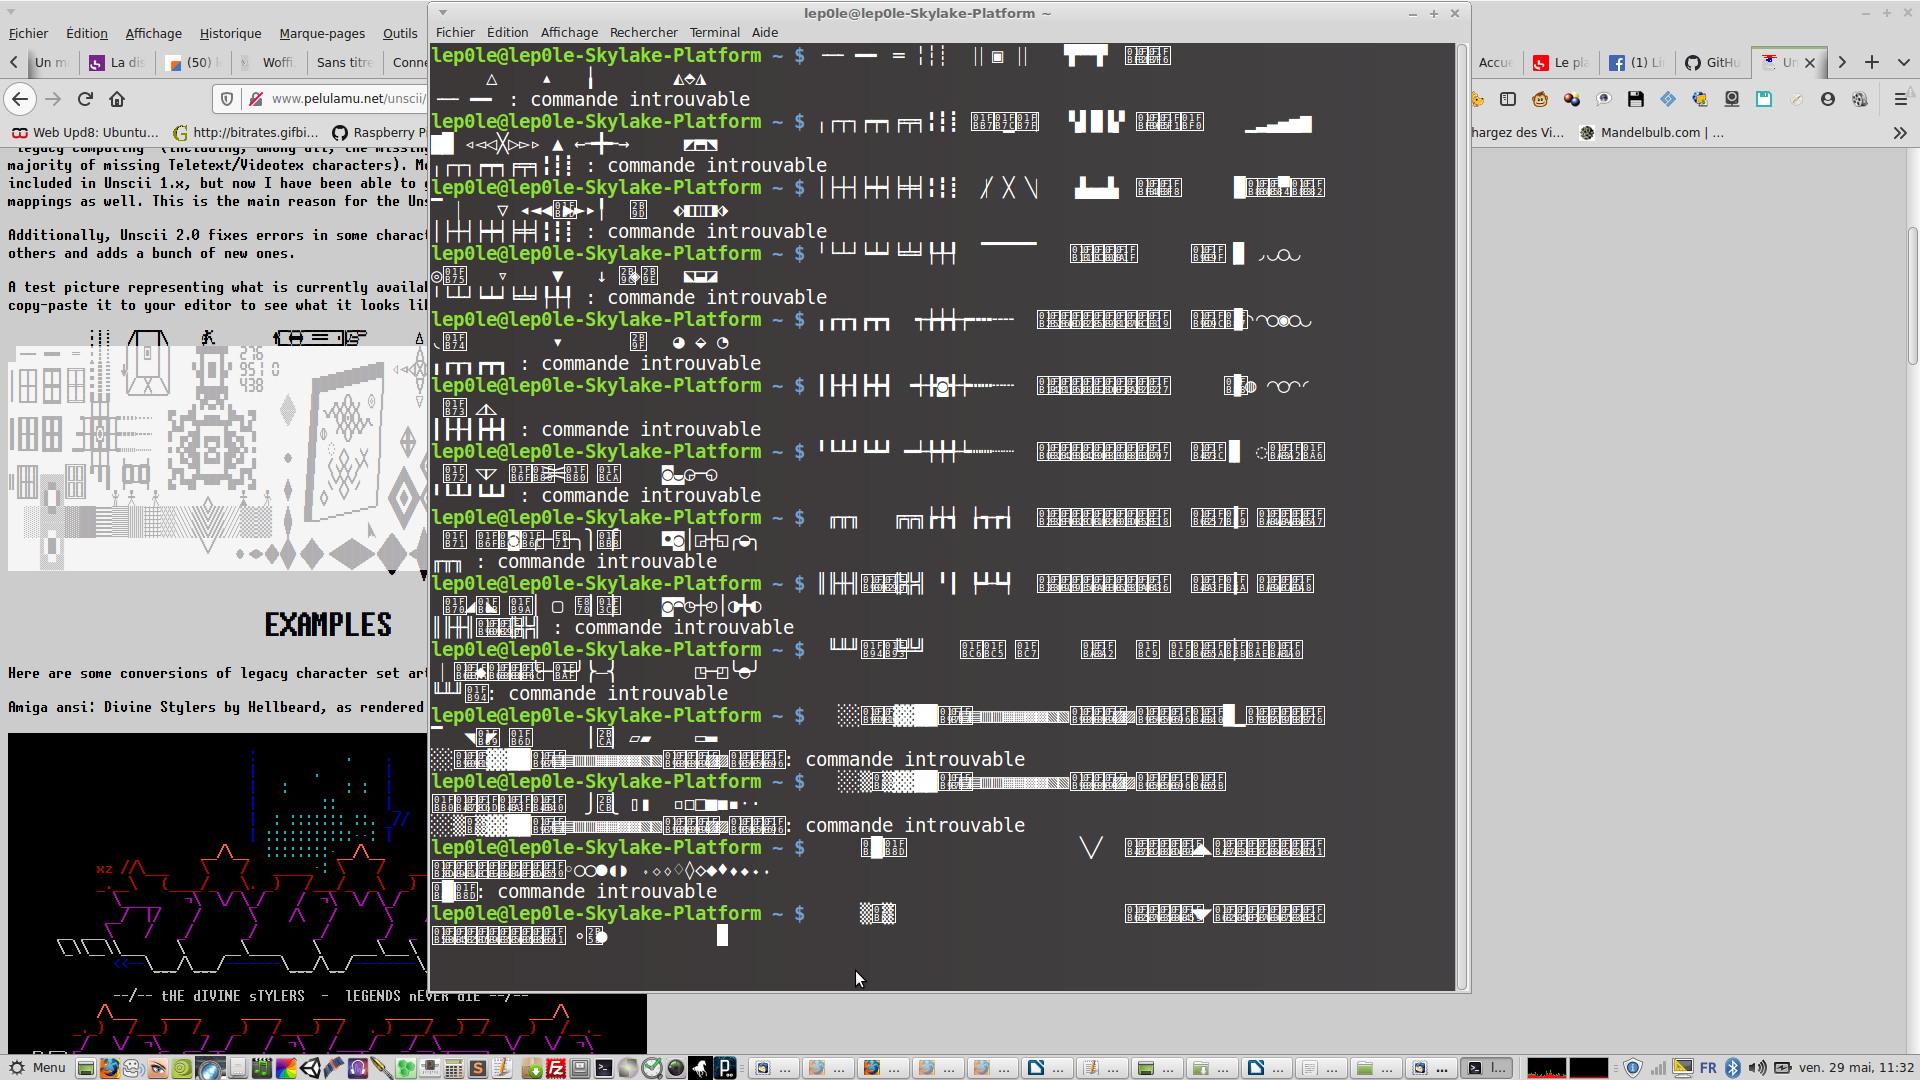
Task: Click the monkey face extension icon
Action: click(x=1540, y=99)
